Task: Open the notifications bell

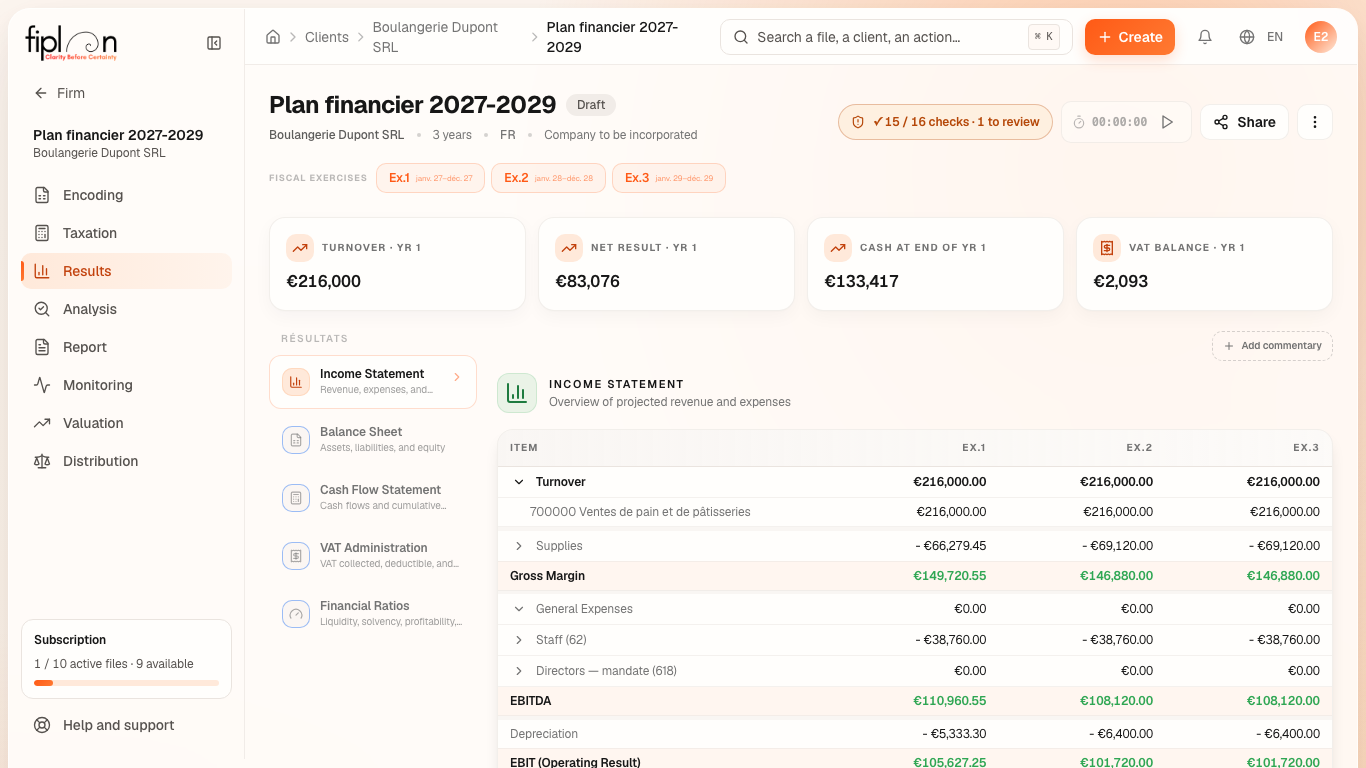Action: (1205, 37)
